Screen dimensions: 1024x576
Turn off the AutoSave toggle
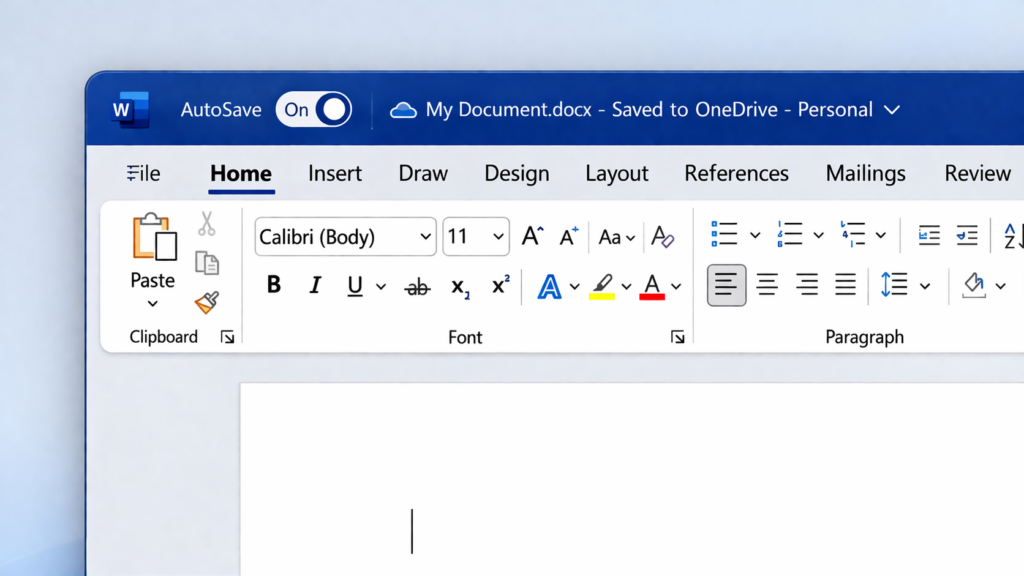313,109
